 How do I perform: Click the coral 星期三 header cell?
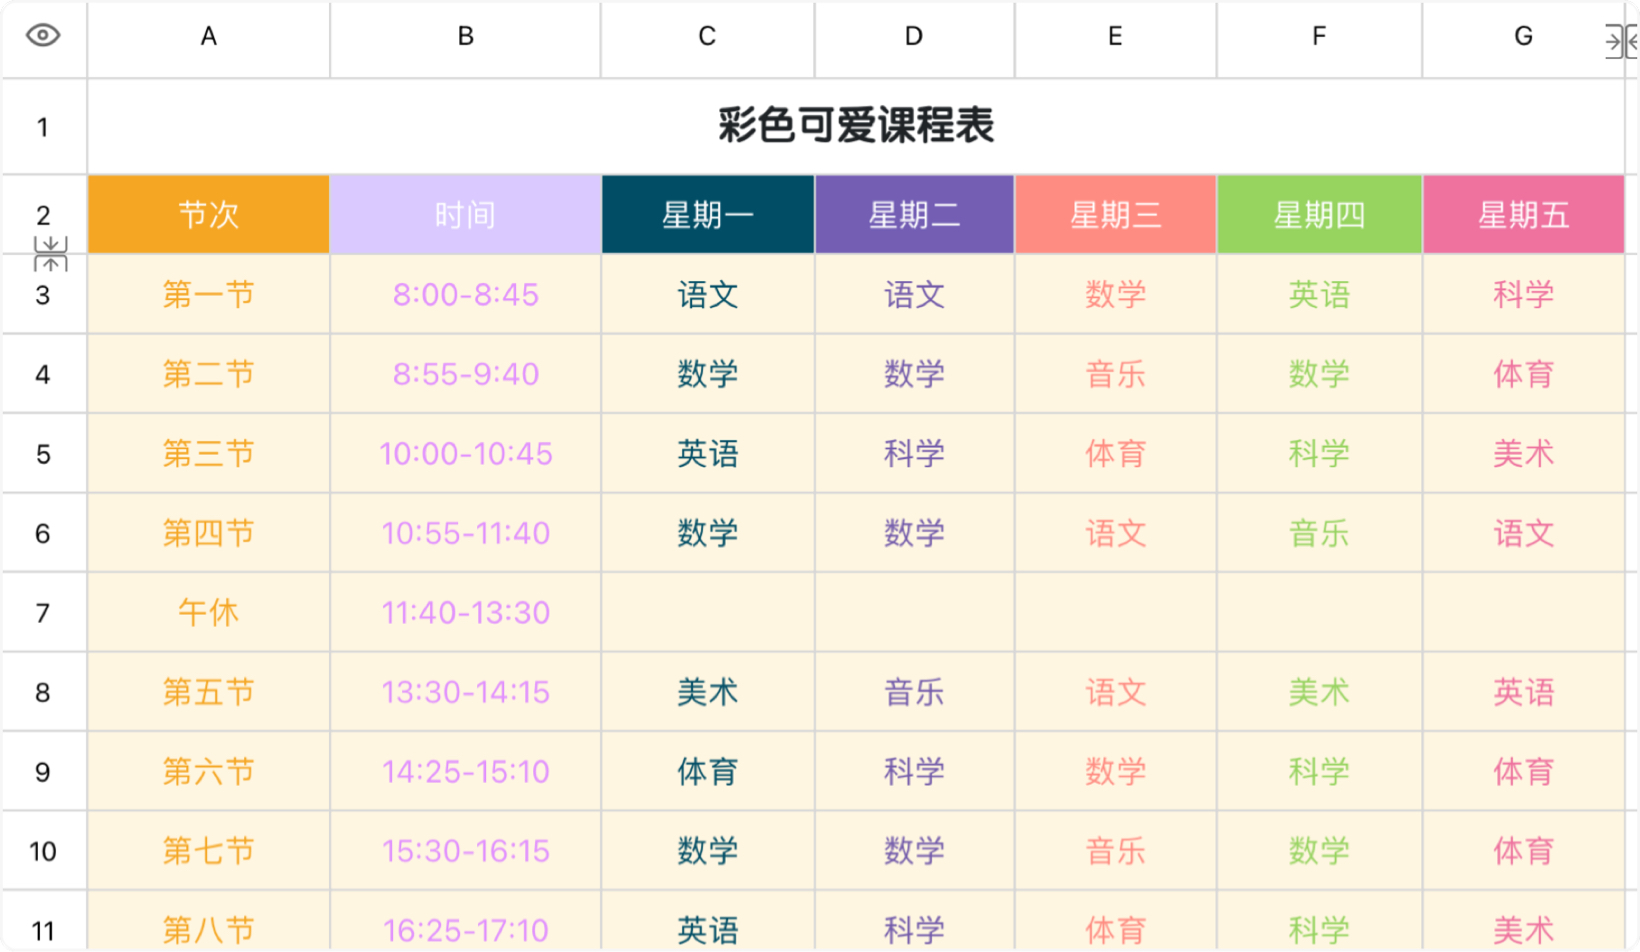pos(1115,215)
